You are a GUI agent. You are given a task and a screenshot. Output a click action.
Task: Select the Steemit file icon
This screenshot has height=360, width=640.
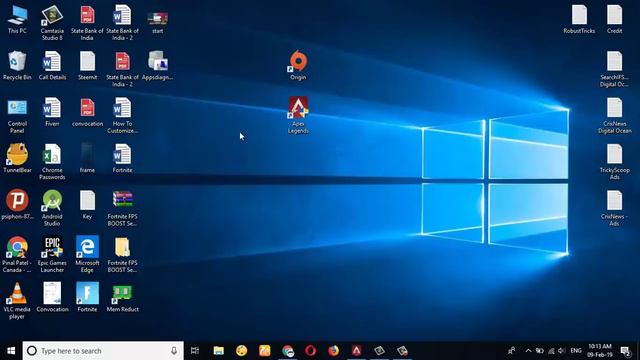point(87,65)
